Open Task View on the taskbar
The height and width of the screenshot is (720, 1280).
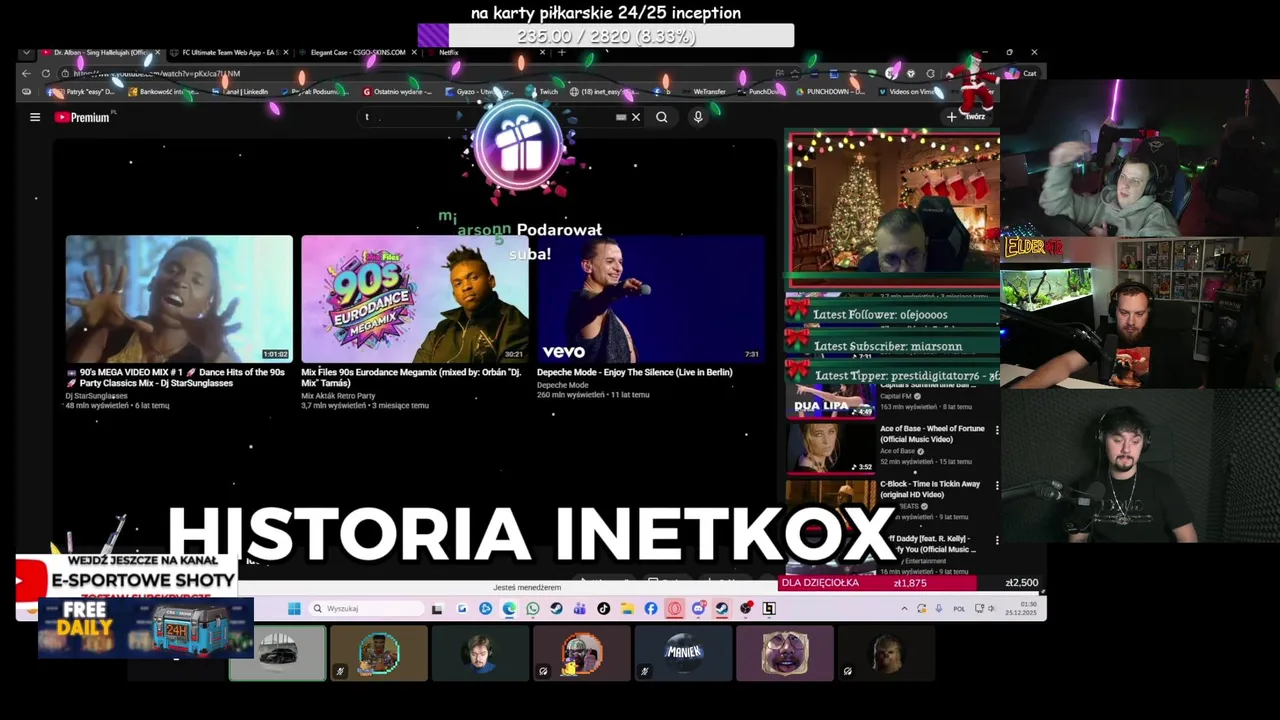pos(437,608)
